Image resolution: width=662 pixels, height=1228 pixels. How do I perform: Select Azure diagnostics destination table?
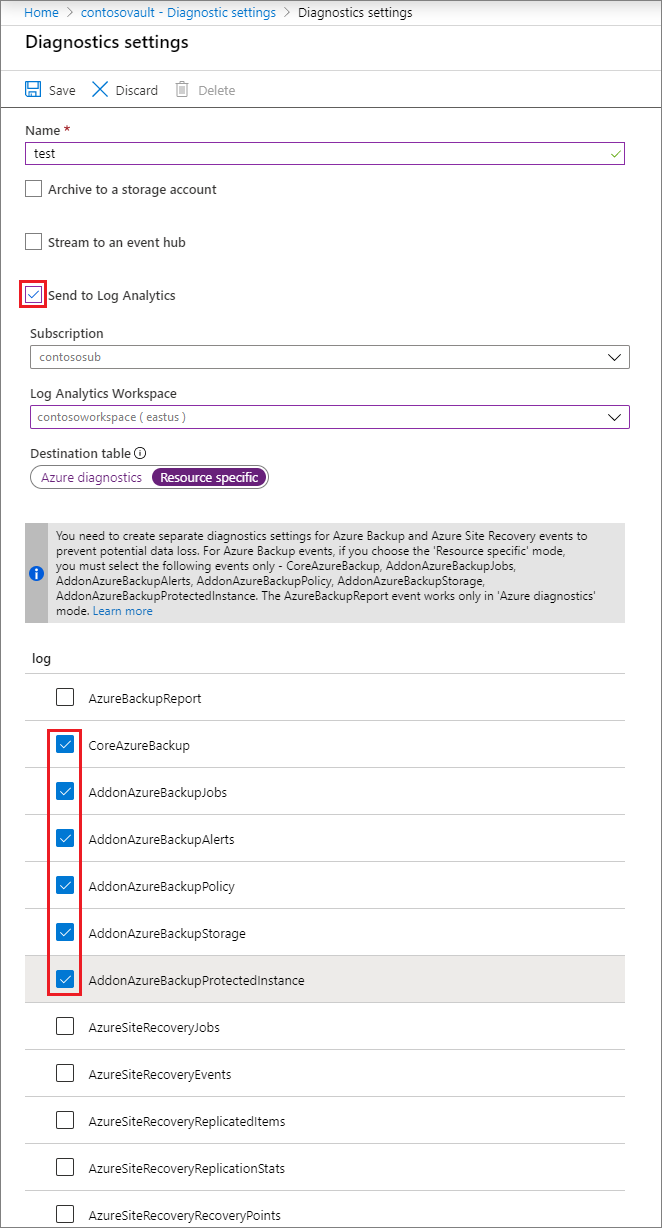pos(92,478)
